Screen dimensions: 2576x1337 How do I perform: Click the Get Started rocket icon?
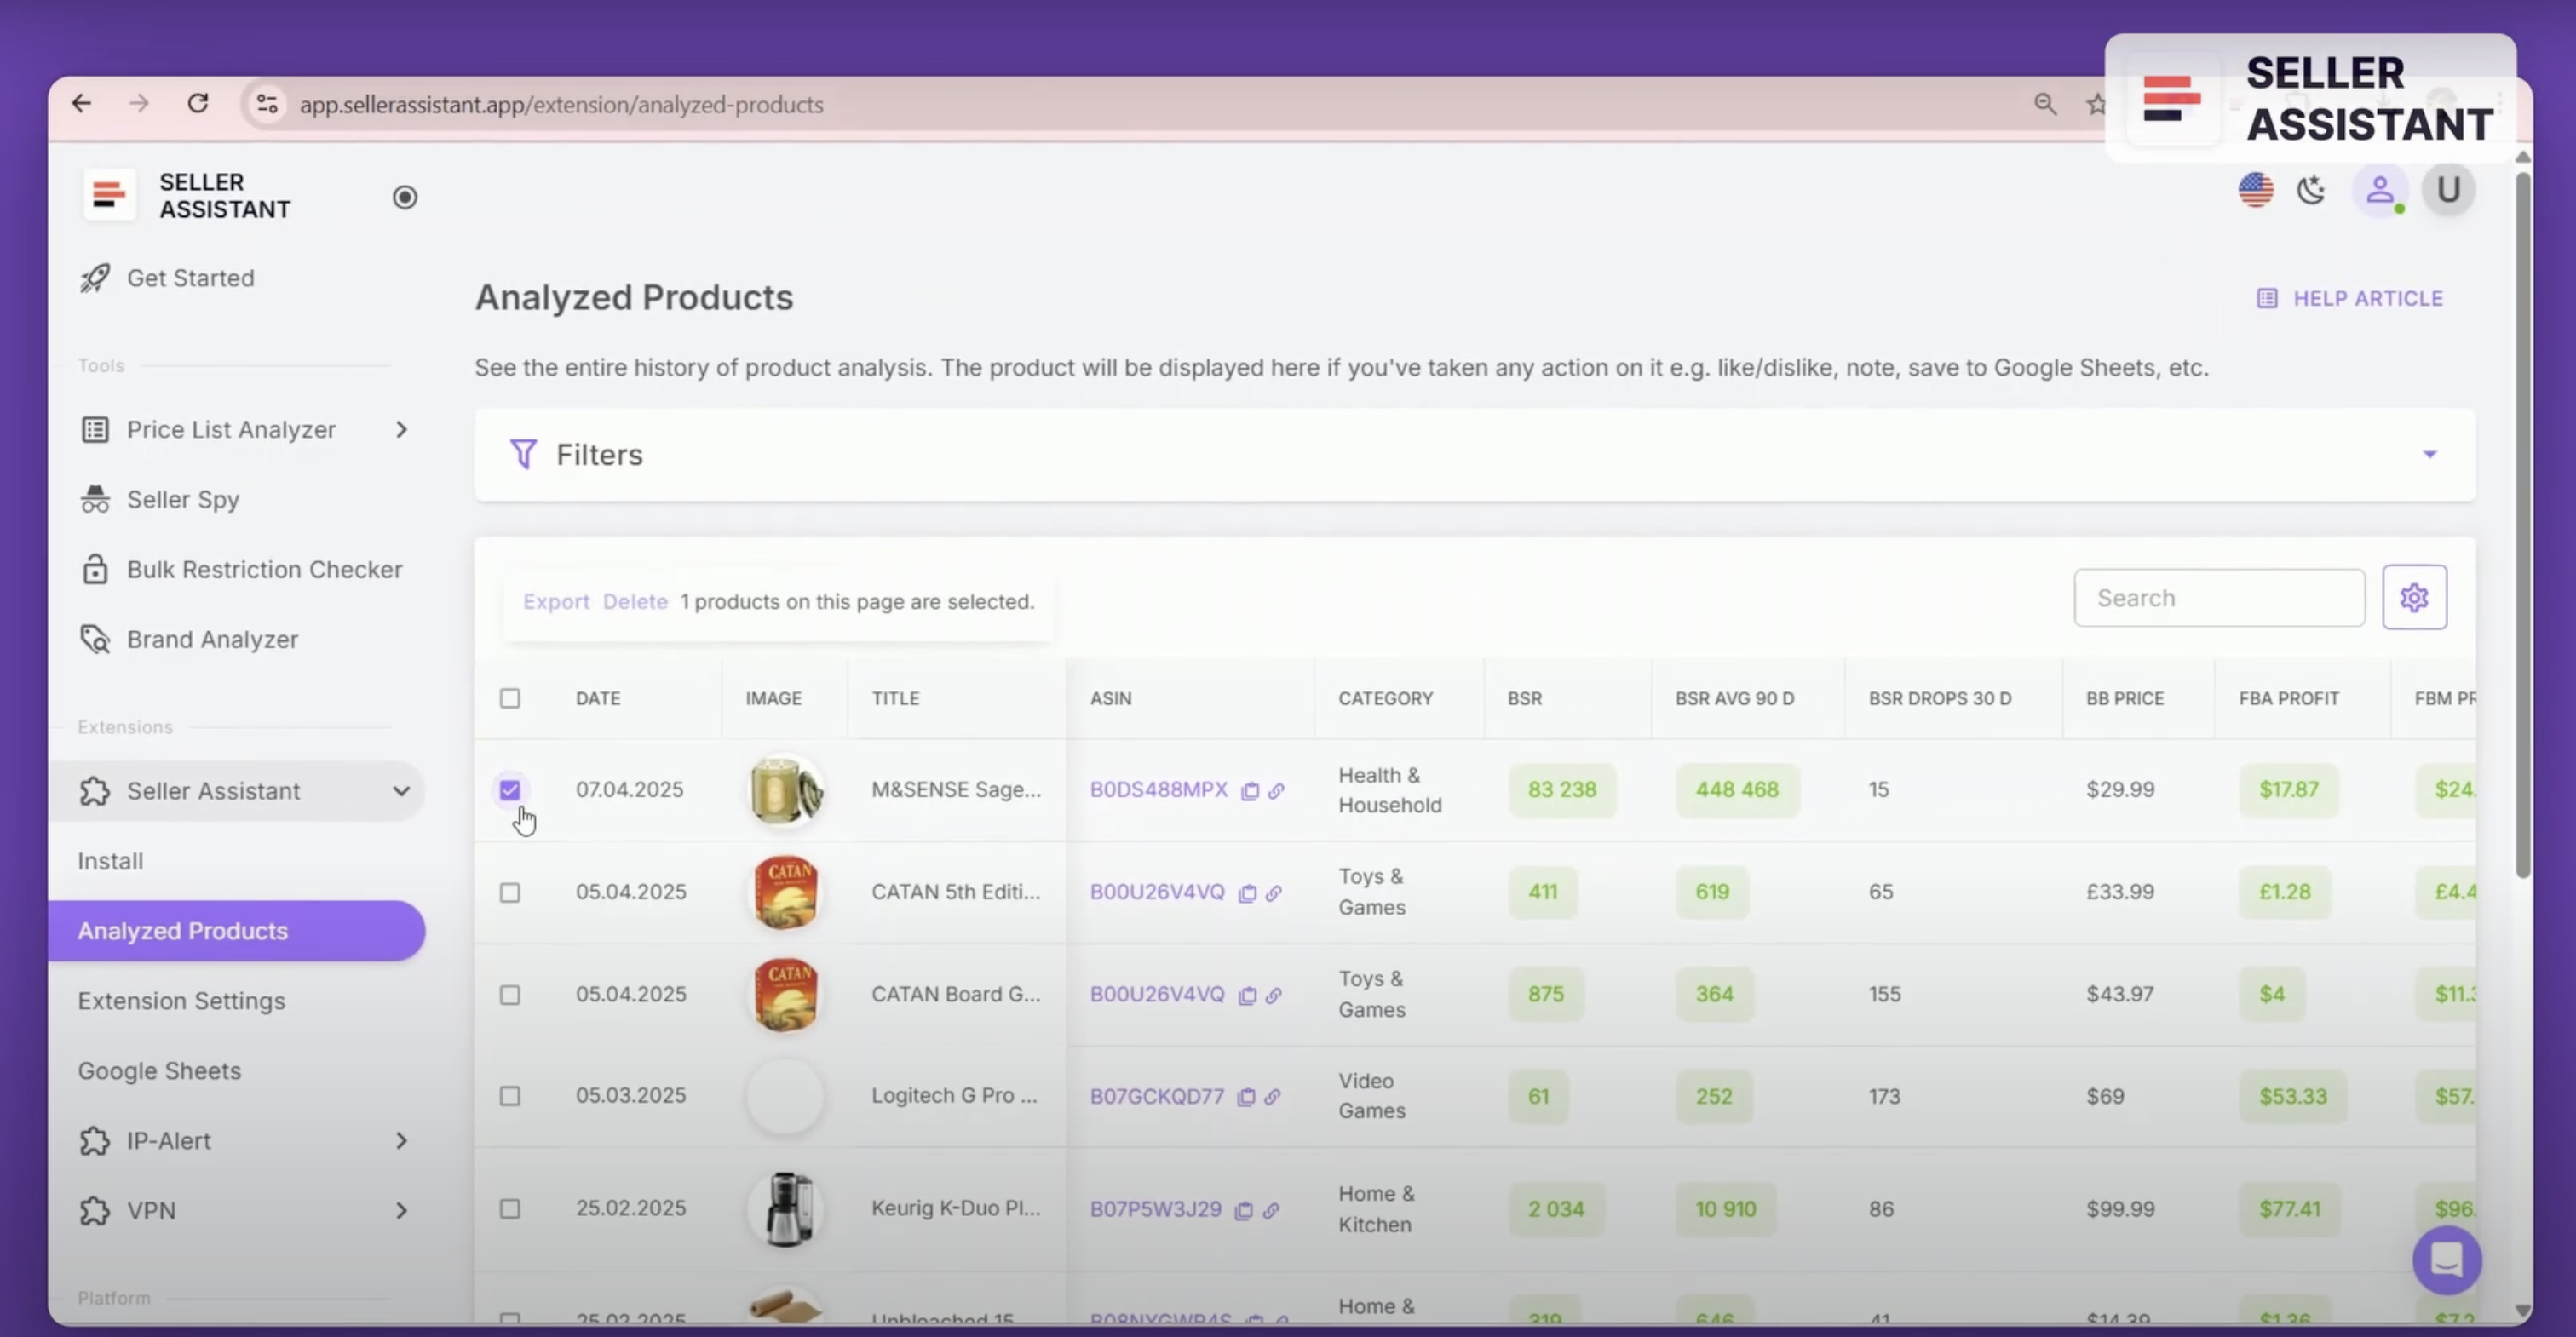click(94, 278)
